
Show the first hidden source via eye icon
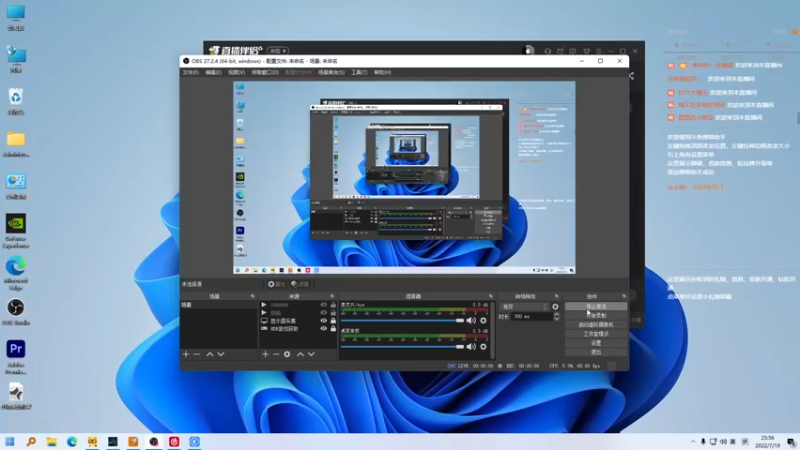323,305
